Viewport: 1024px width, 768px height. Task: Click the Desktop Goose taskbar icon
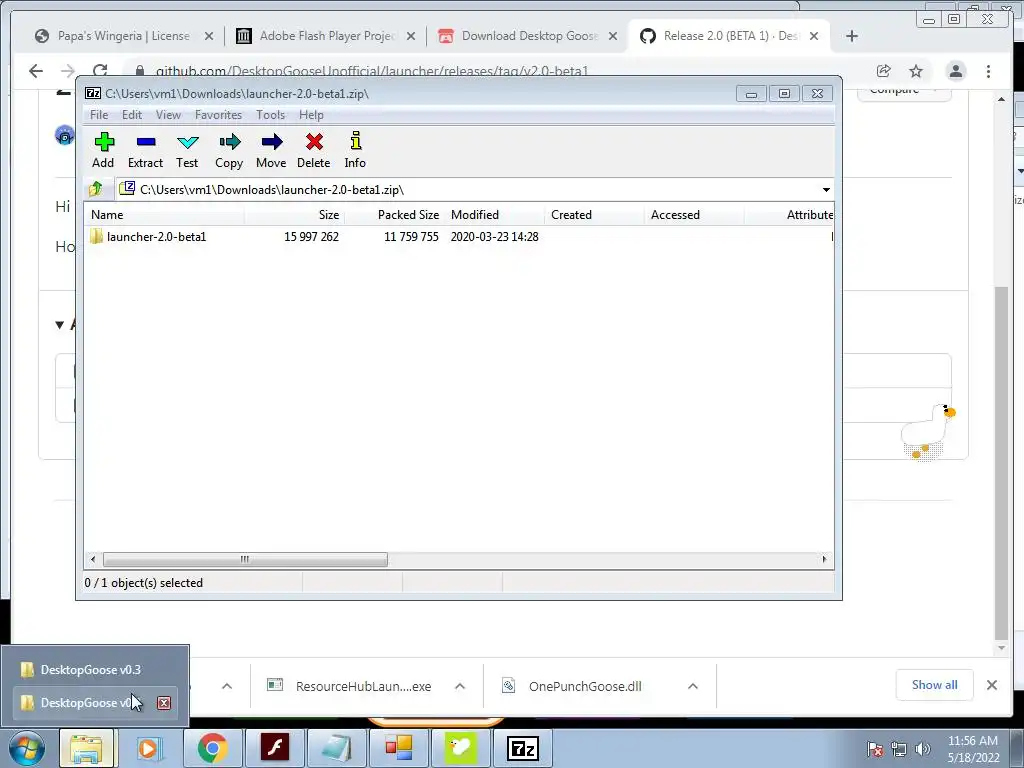pos(460,748)
